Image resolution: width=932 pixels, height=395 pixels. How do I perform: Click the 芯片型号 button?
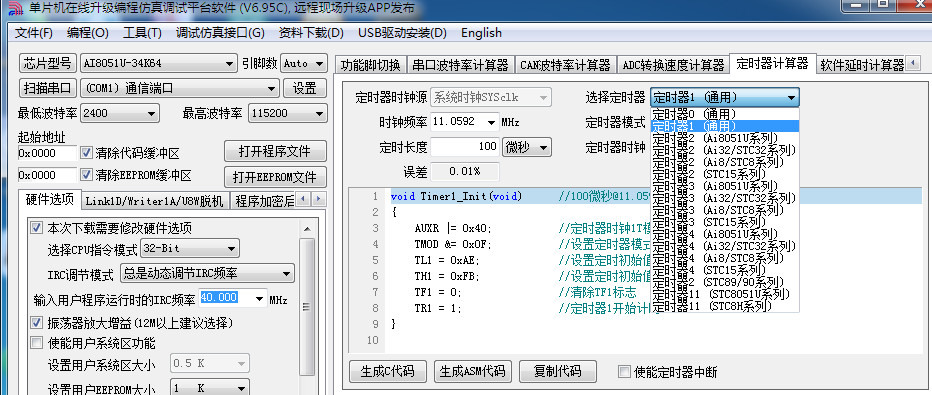coord(48,63)
